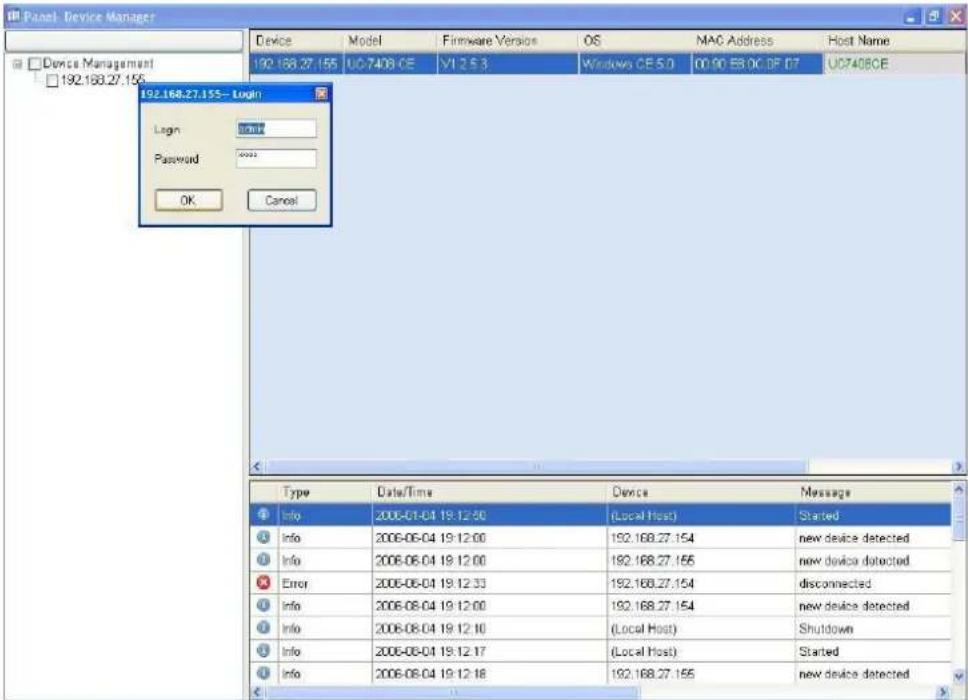Sort by Firmware Version column header
This screenshot has height=700, width=968.
tap(507, 41)
